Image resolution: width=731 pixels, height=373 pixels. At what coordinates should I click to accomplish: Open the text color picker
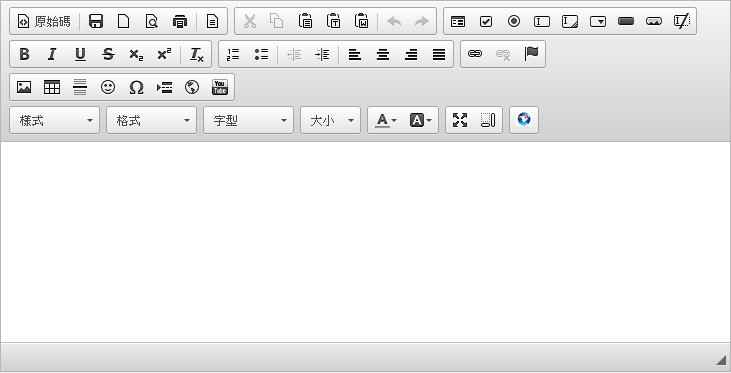pyautogui.click(x=386, y=120)
